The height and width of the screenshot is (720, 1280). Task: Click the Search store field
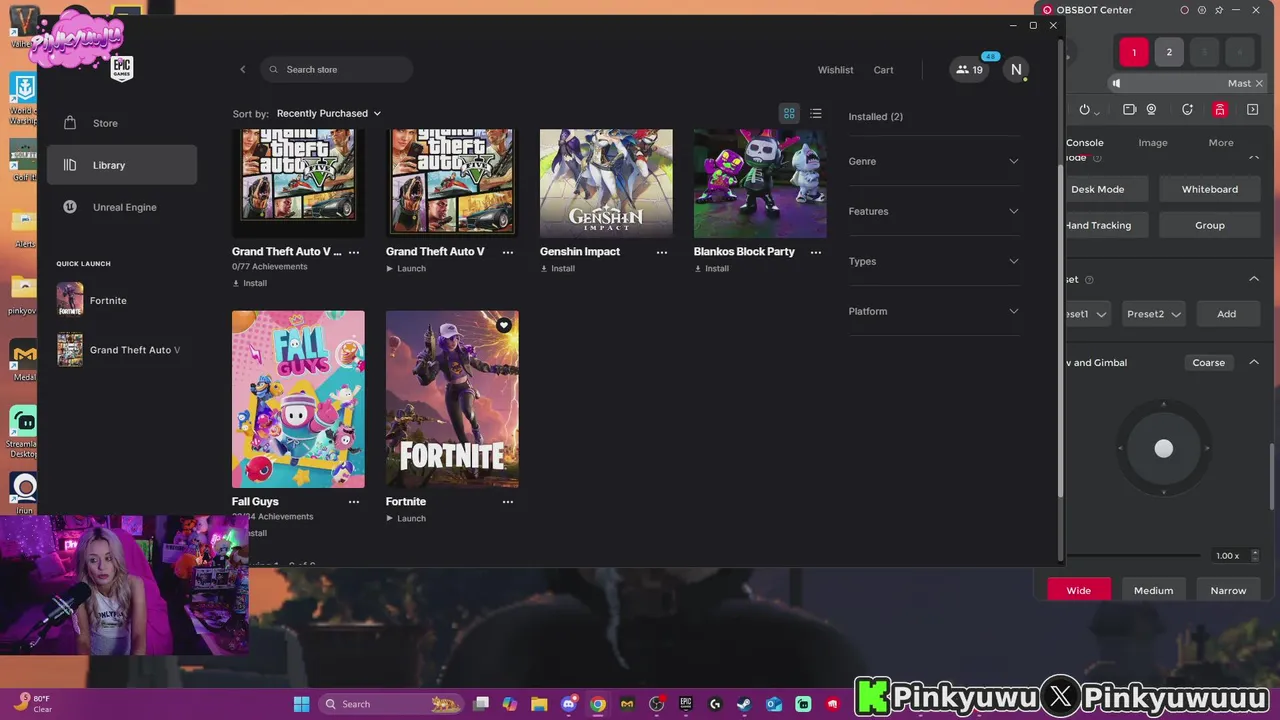pyautogui.click(x=337, y=69)
